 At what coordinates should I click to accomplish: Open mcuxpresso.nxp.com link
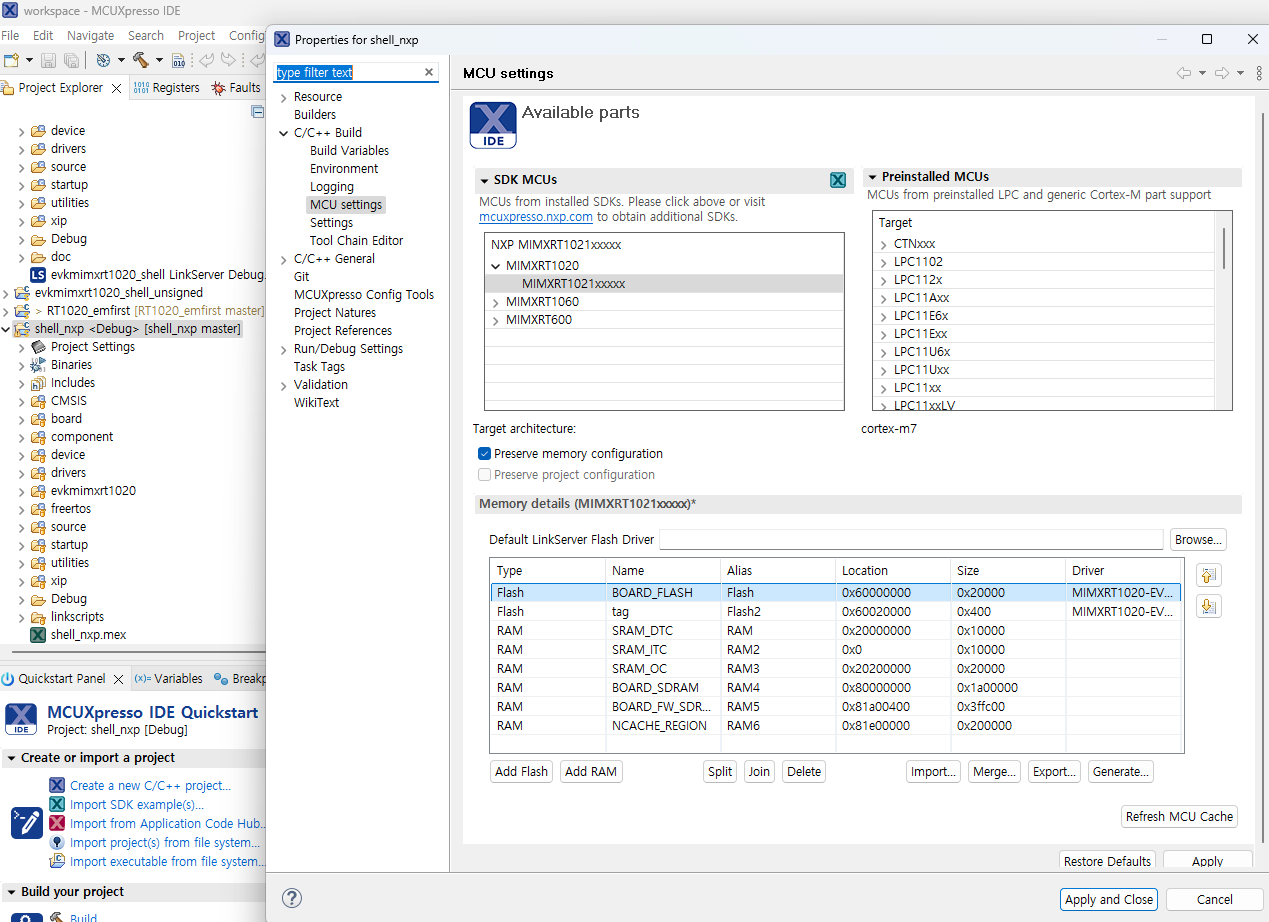pyautogui.click(x=536, y=216)
